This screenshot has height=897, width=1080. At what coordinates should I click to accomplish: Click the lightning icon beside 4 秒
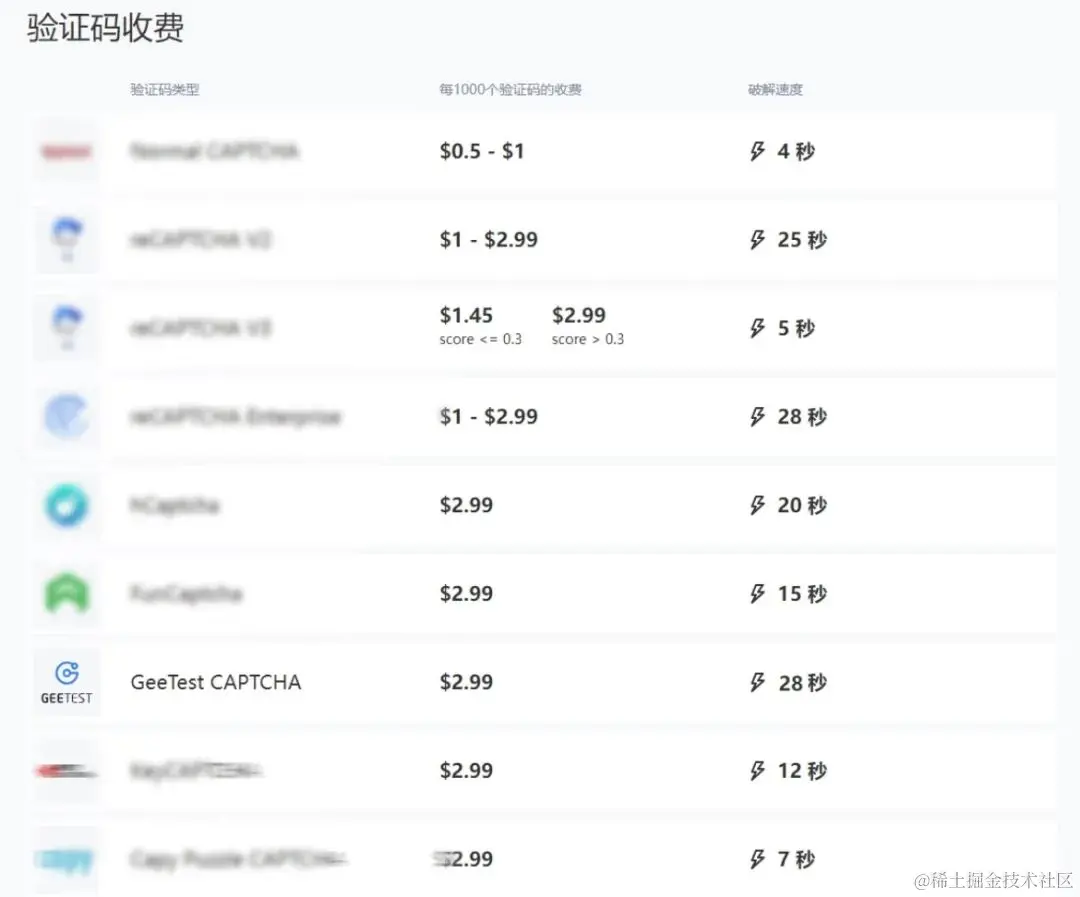(x=757, y=151)
